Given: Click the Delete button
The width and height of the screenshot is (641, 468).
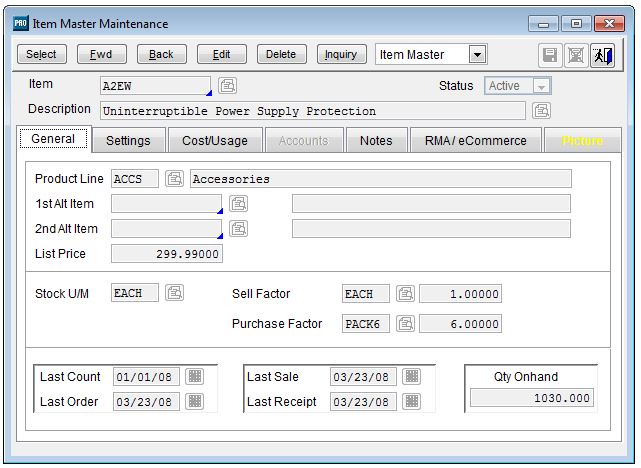Looking at the screenshot, I should point(282,54).
